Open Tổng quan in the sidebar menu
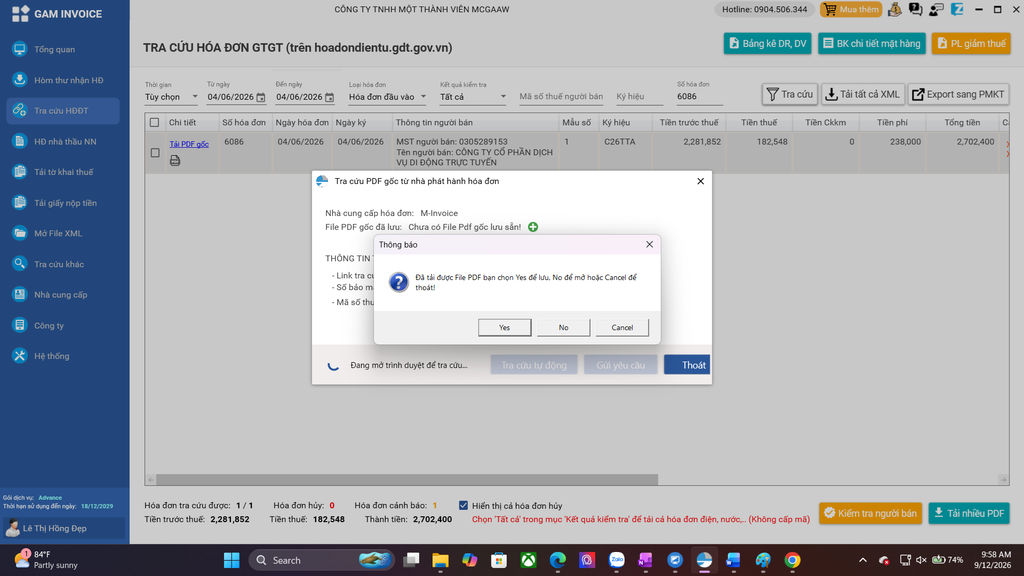 pos(54,50)
